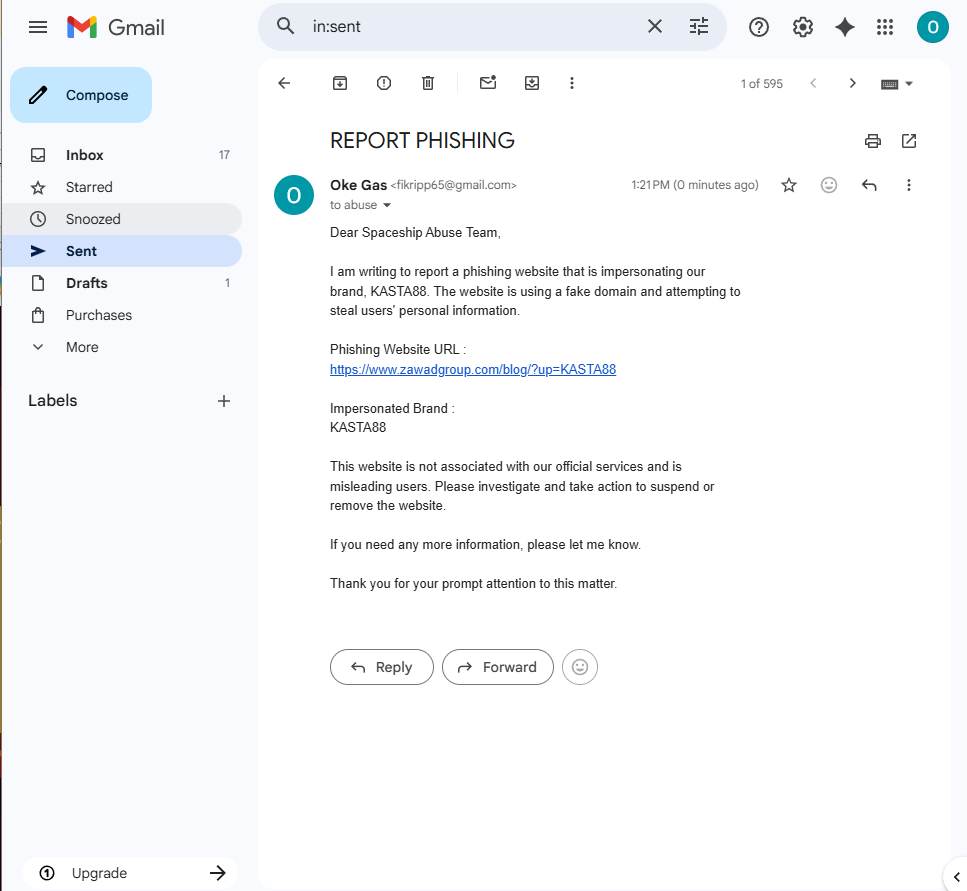Click the Upgrade storage button

click(130, 873)
